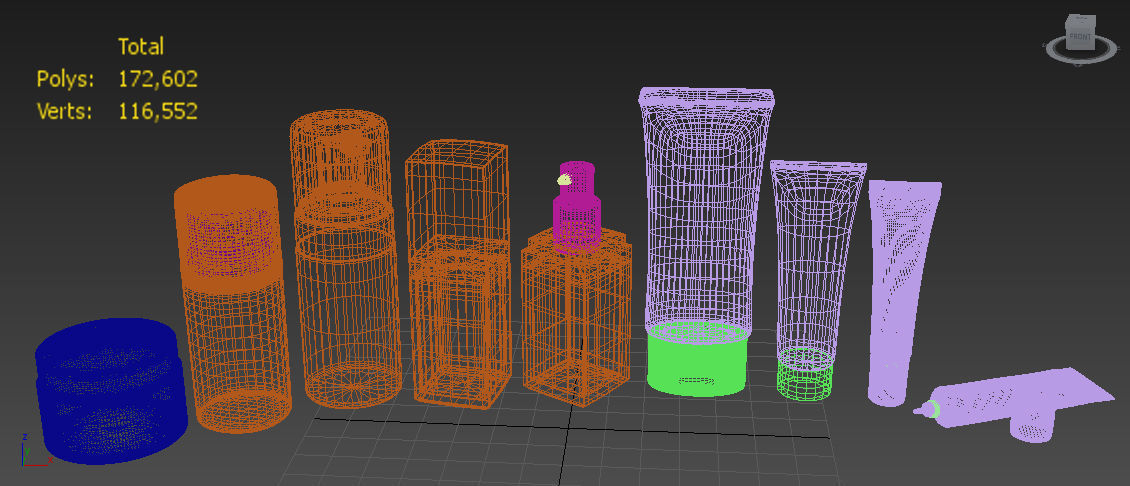This screenshot has width=1130, height=486.
Task: Click the Verts count 116,552
Action: coord(158,111)
